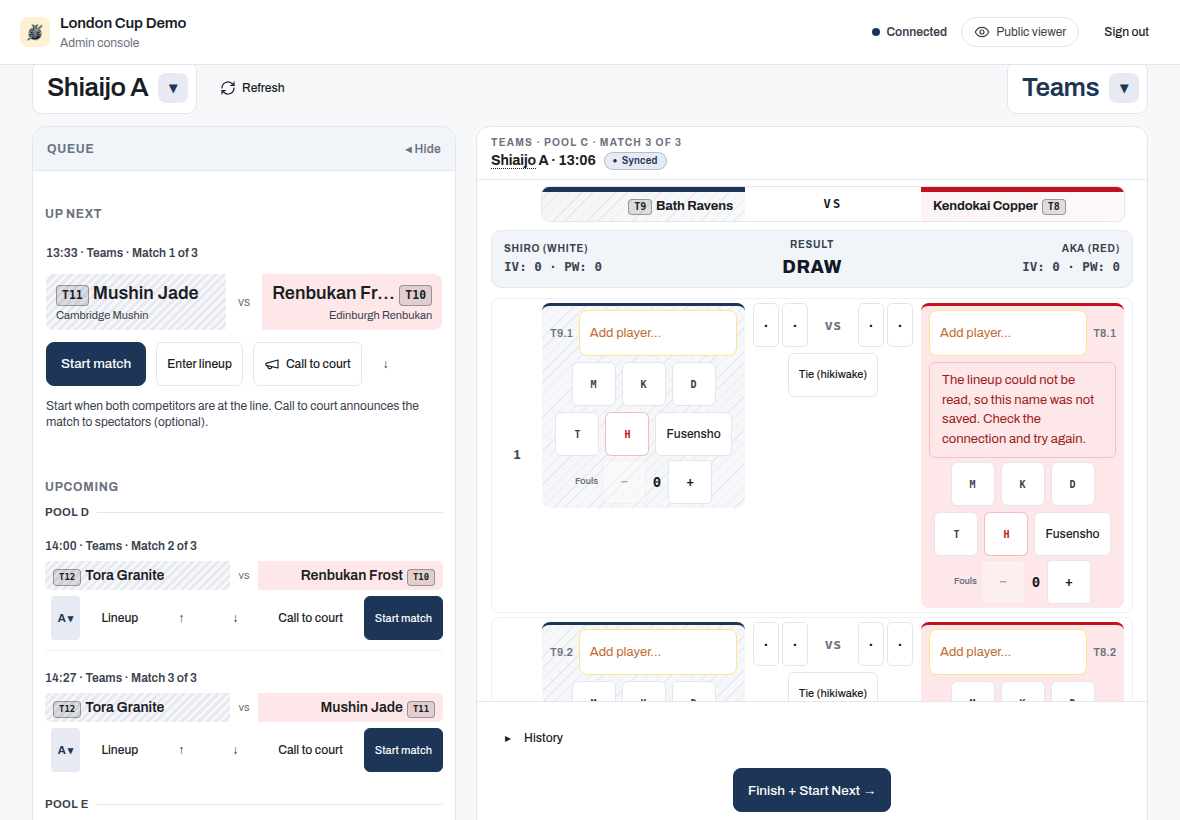The image size is (1180, 820).
Task: Click last red score slot in bout 1
Action: pos(900,326)
